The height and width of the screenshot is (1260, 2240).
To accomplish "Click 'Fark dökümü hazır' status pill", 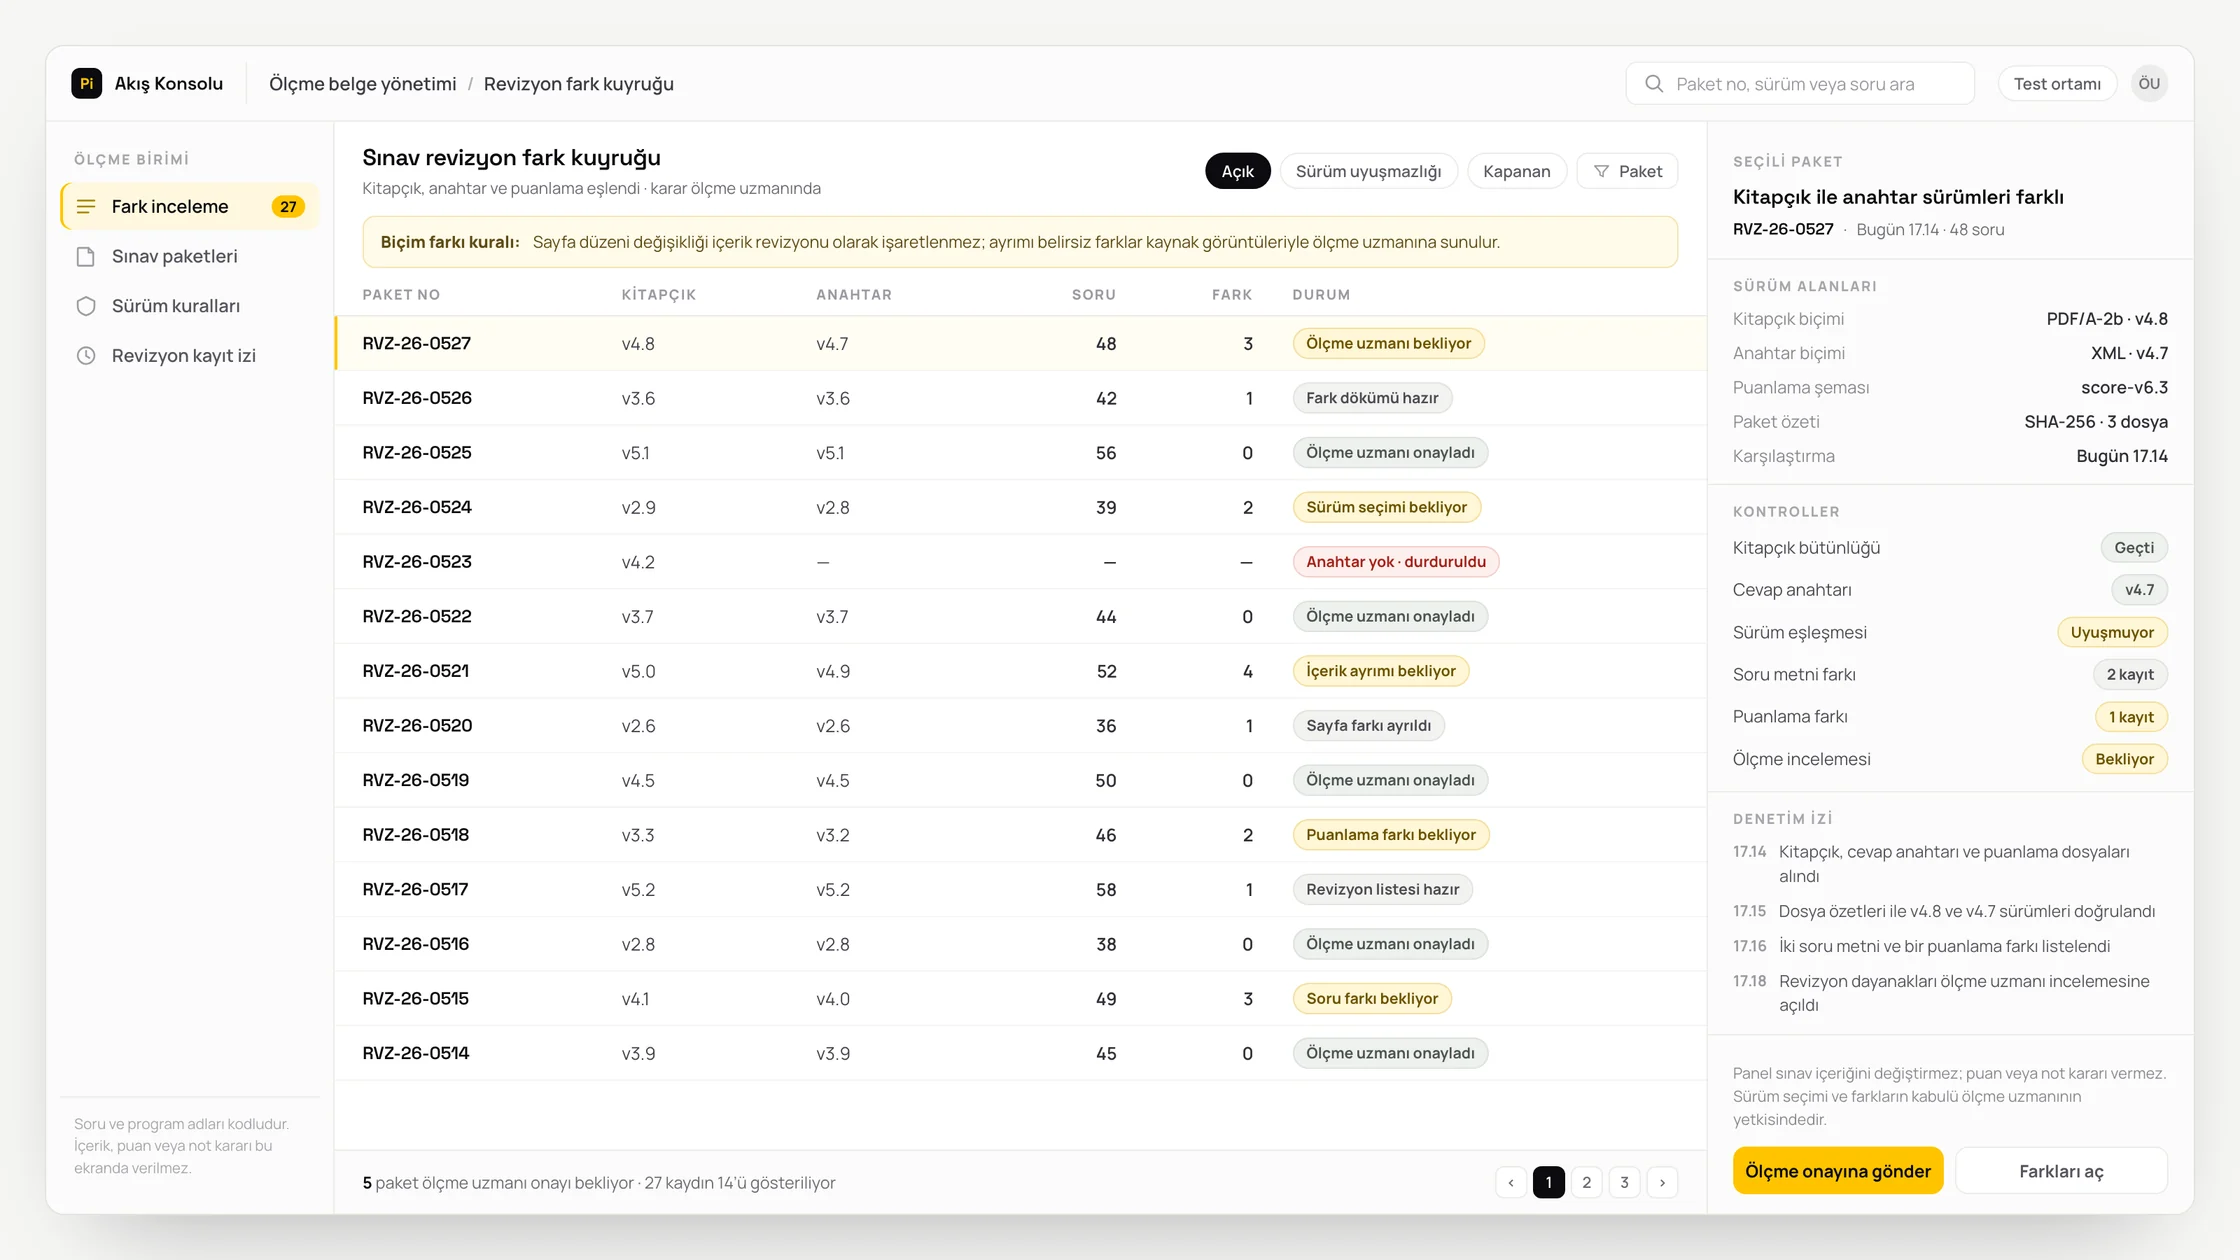I will pos(1372,398).
